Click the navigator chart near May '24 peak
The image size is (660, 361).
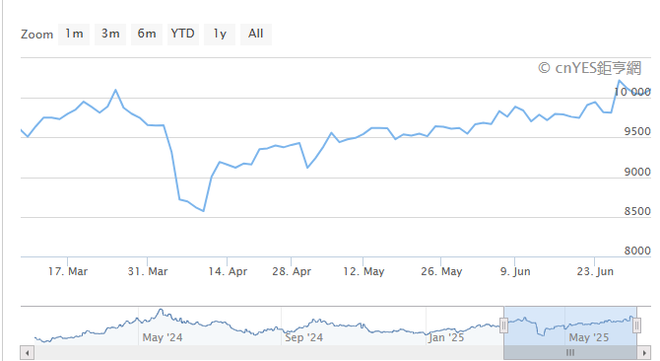pos(160,312)
